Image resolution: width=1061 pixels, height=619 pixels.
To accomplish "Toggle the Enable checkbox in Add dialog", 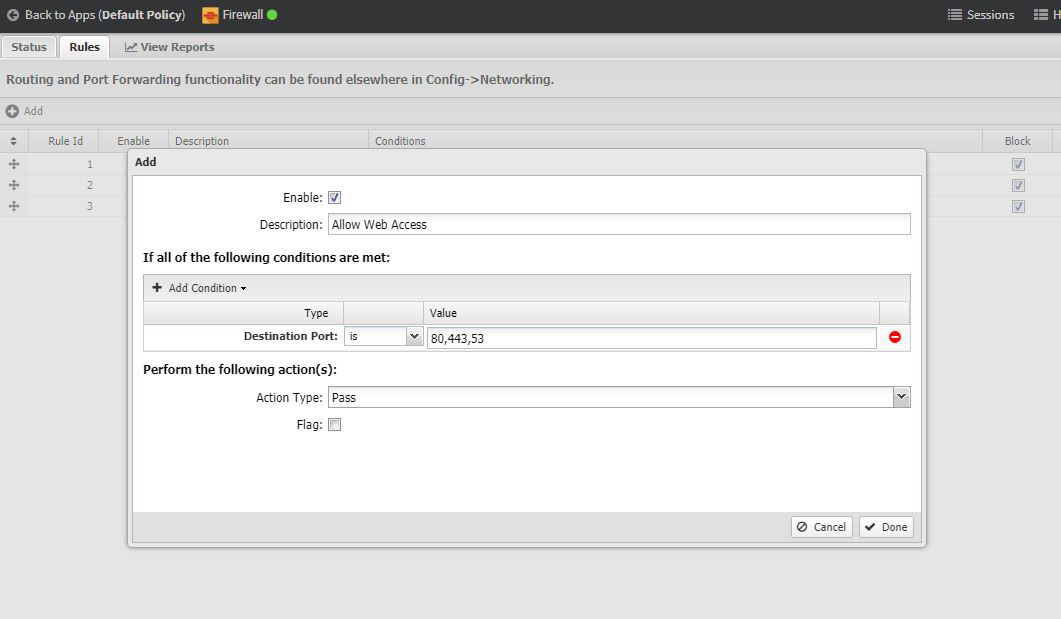I will (335, 198).
